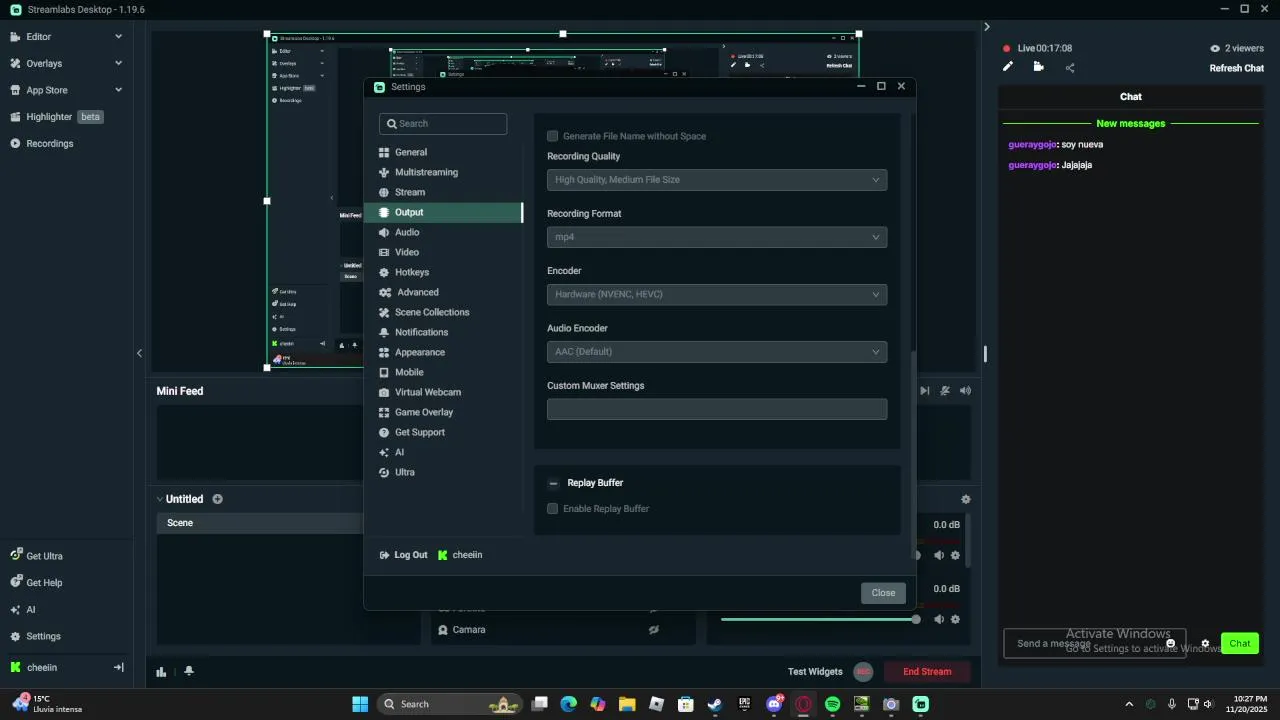1280x720 pixels.
Task: Enable the Replay Buffer checkbox
Action: pos(552,509)
